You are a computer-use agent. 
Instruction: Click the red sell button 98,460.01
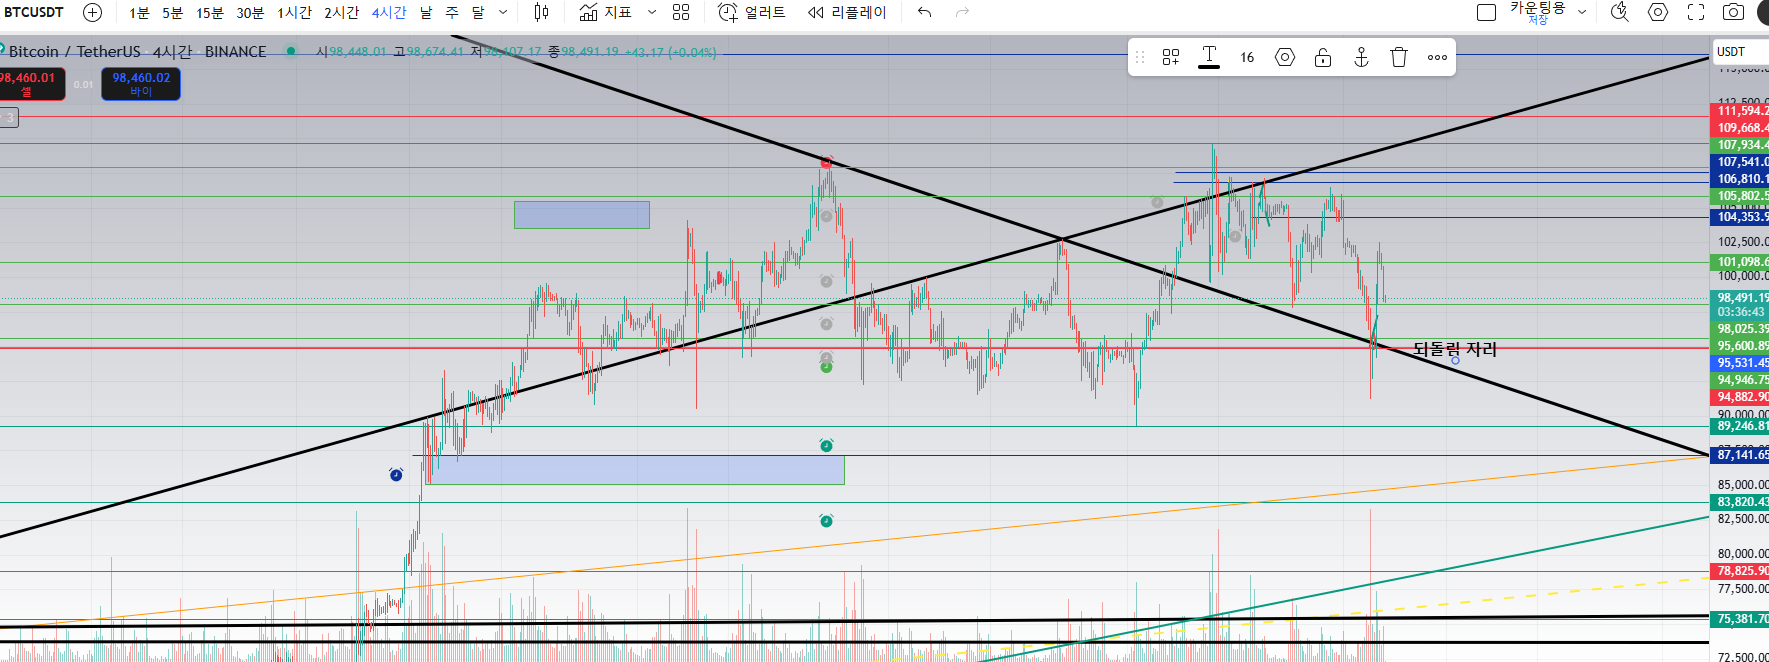[31, 84]
